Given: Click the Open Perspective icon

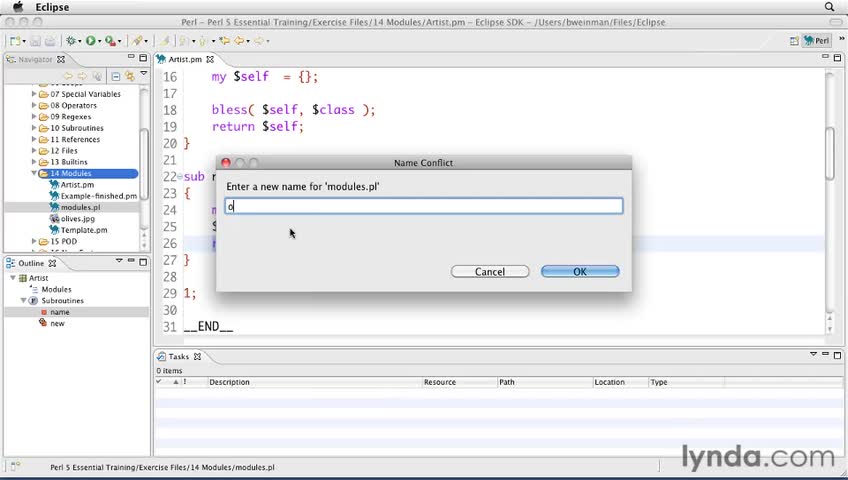Looking at the screenshot, I should (794, 41).
